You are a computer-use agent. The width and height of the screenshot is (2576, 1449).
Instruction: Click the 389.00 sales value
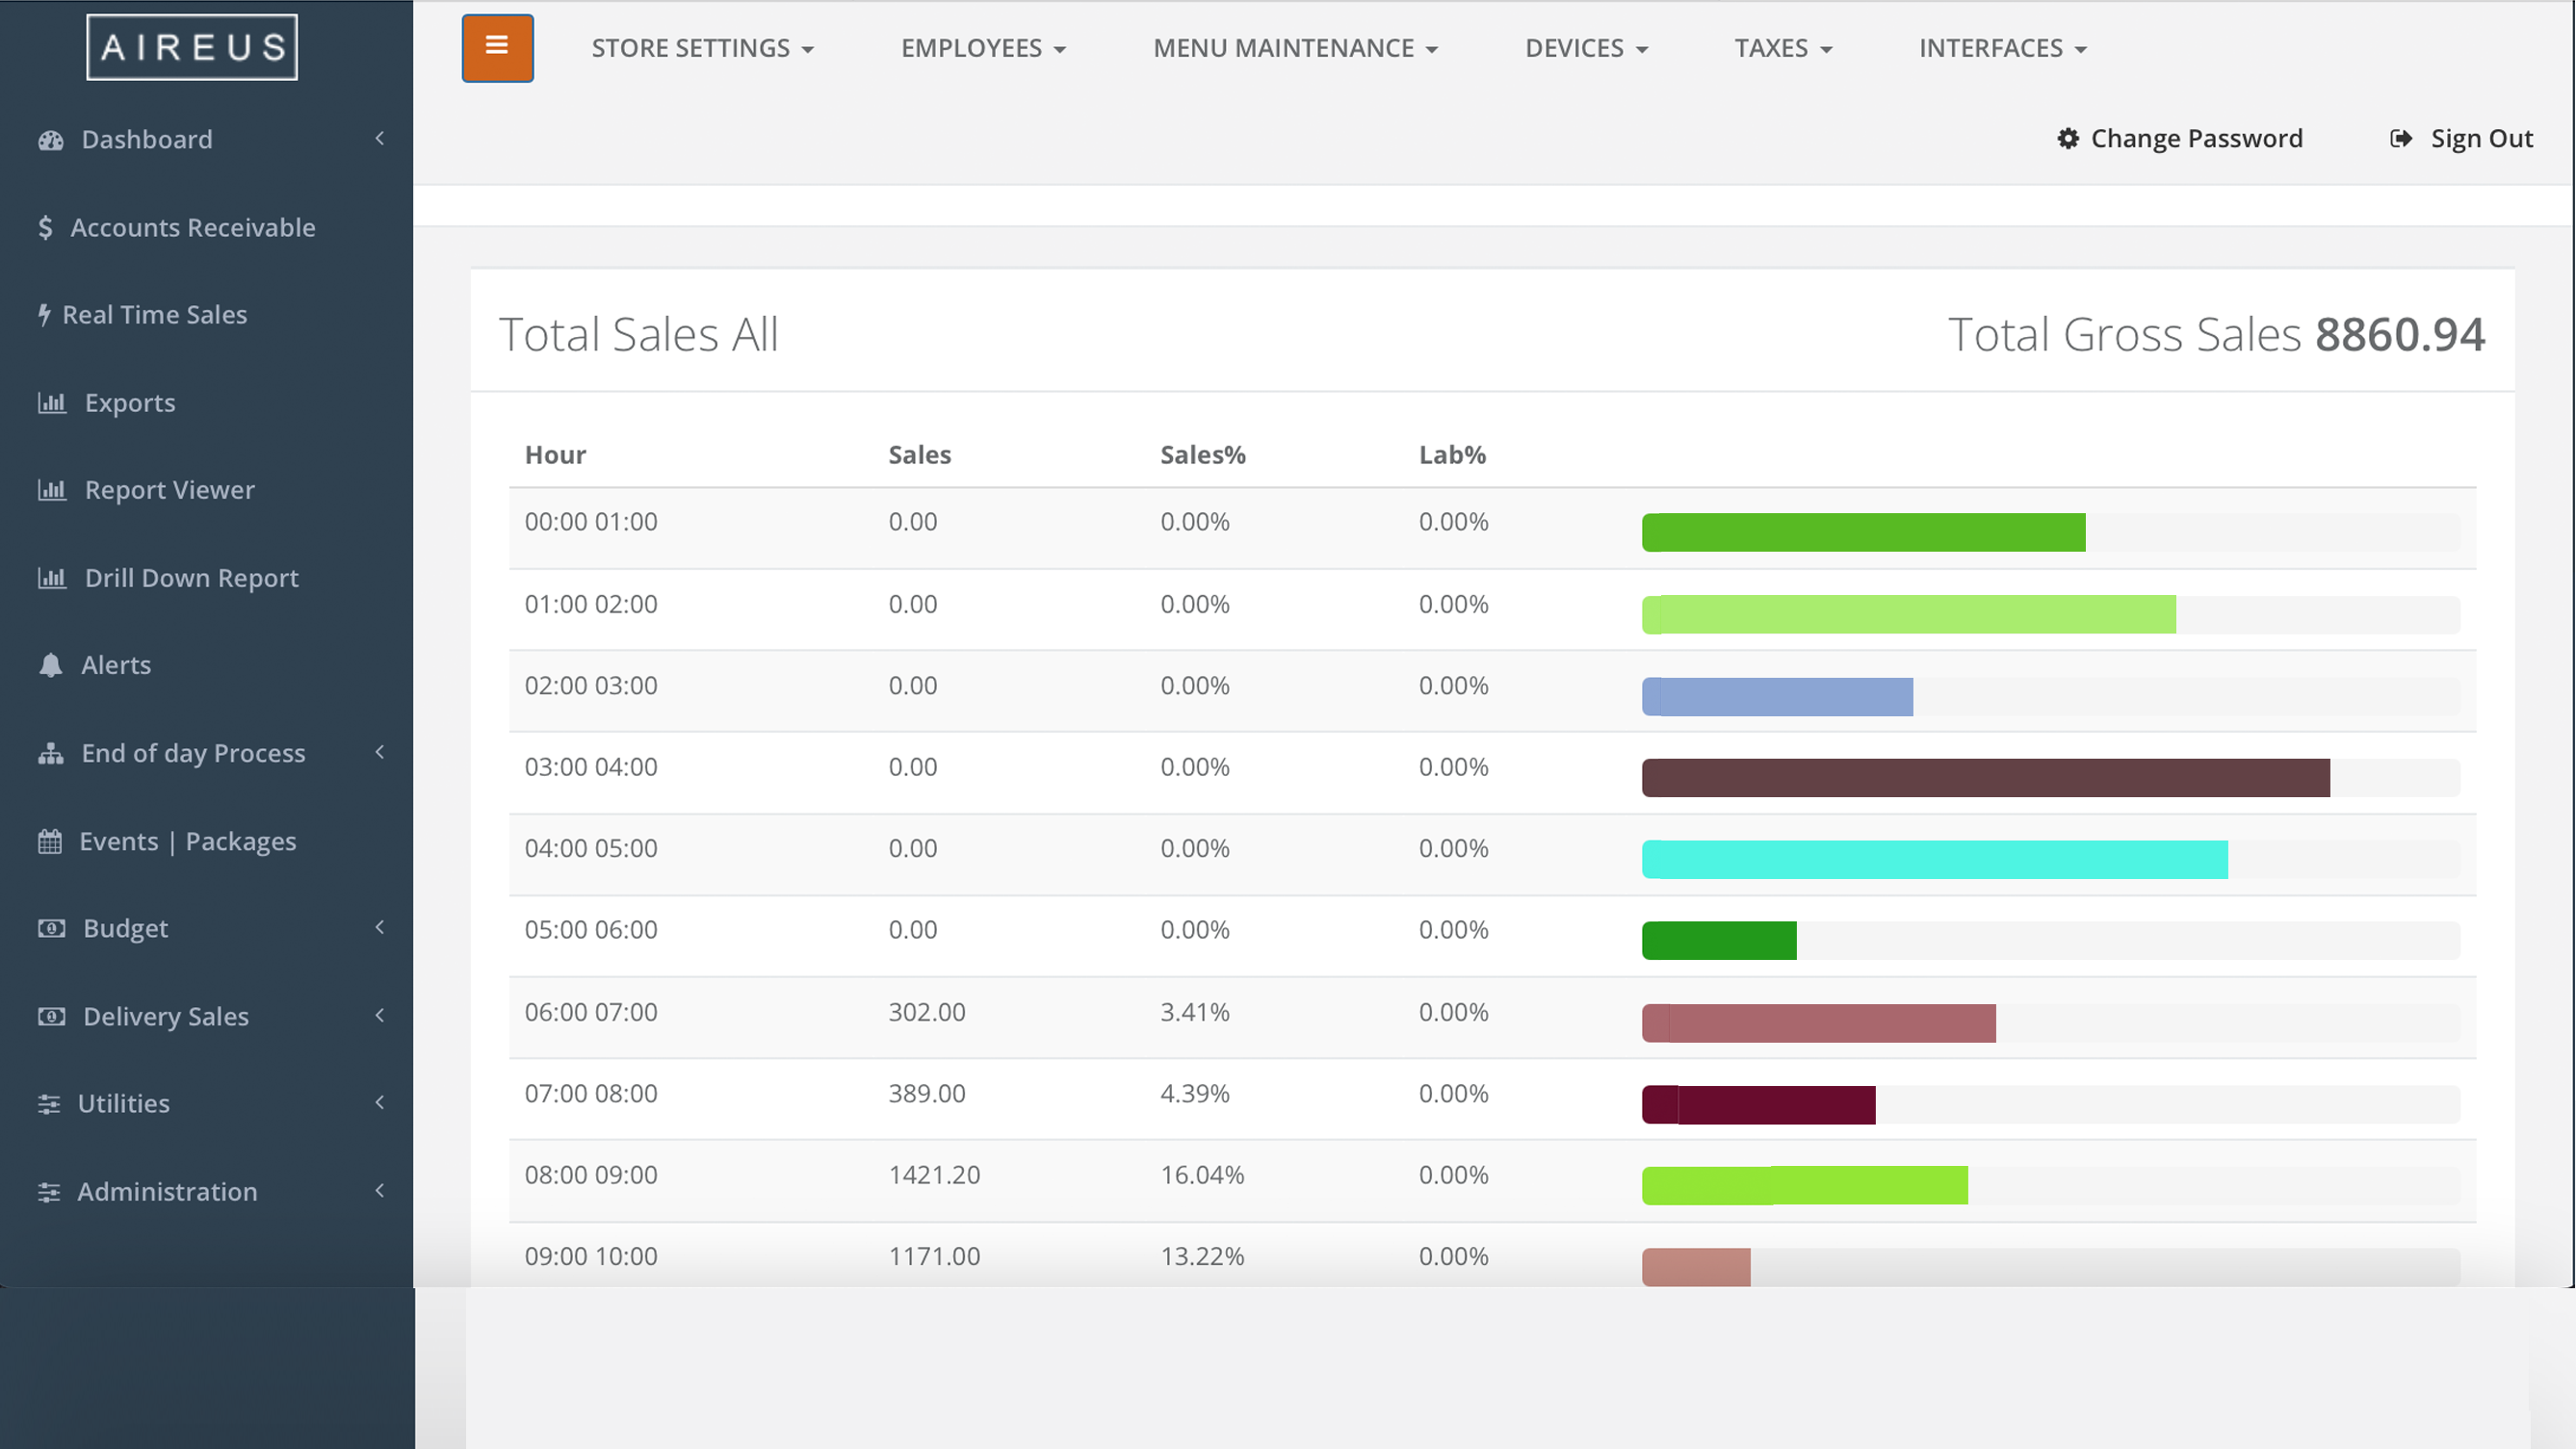coord(927,1093)
